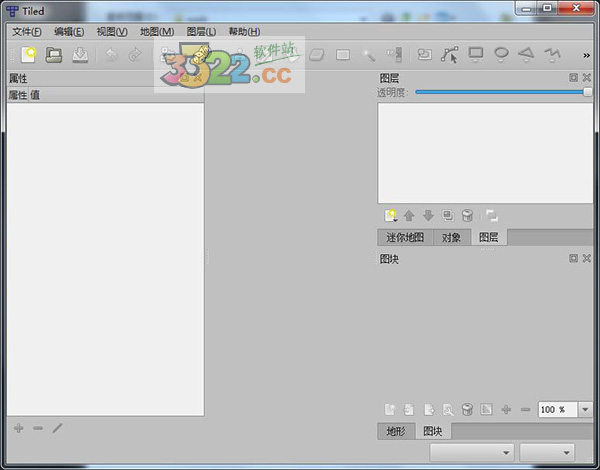Click the Open file folder icon

(54, 55)
